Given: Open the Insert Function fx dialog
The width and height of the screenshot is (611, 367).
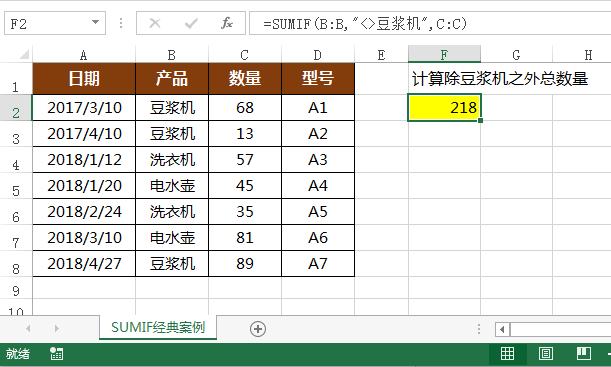Looking at the screenshot, I should 227,23.
